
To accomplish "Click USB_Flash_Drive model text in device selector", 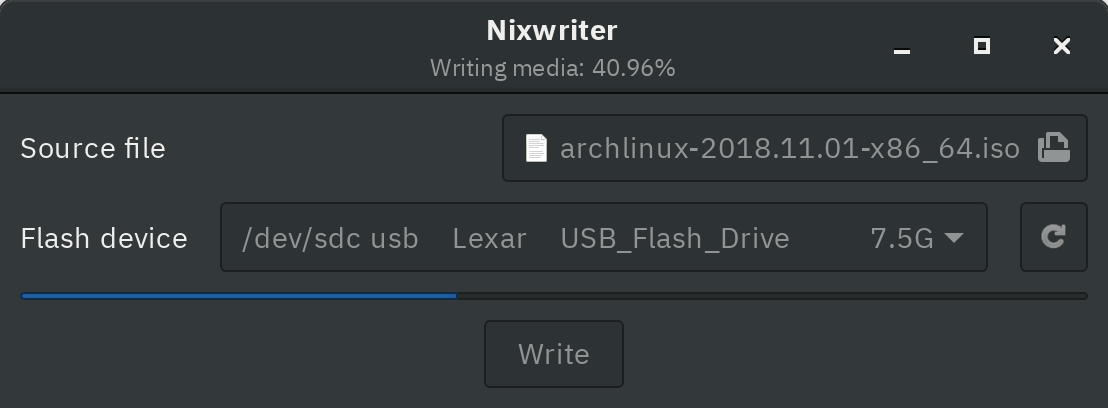I will pyautogui.click(x=675, y=239).
